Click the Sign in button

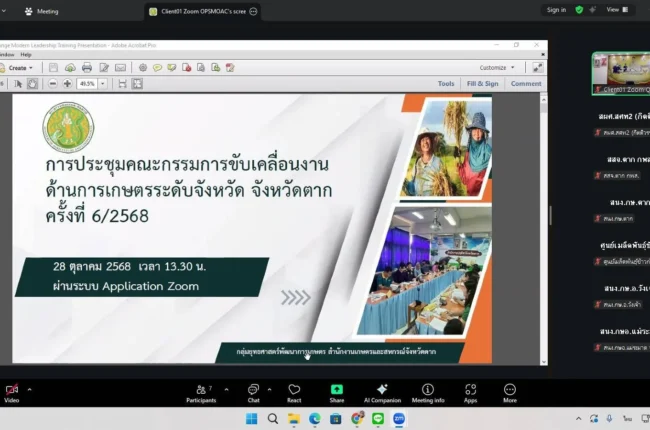pyautogui.click(x=555, y=10)
